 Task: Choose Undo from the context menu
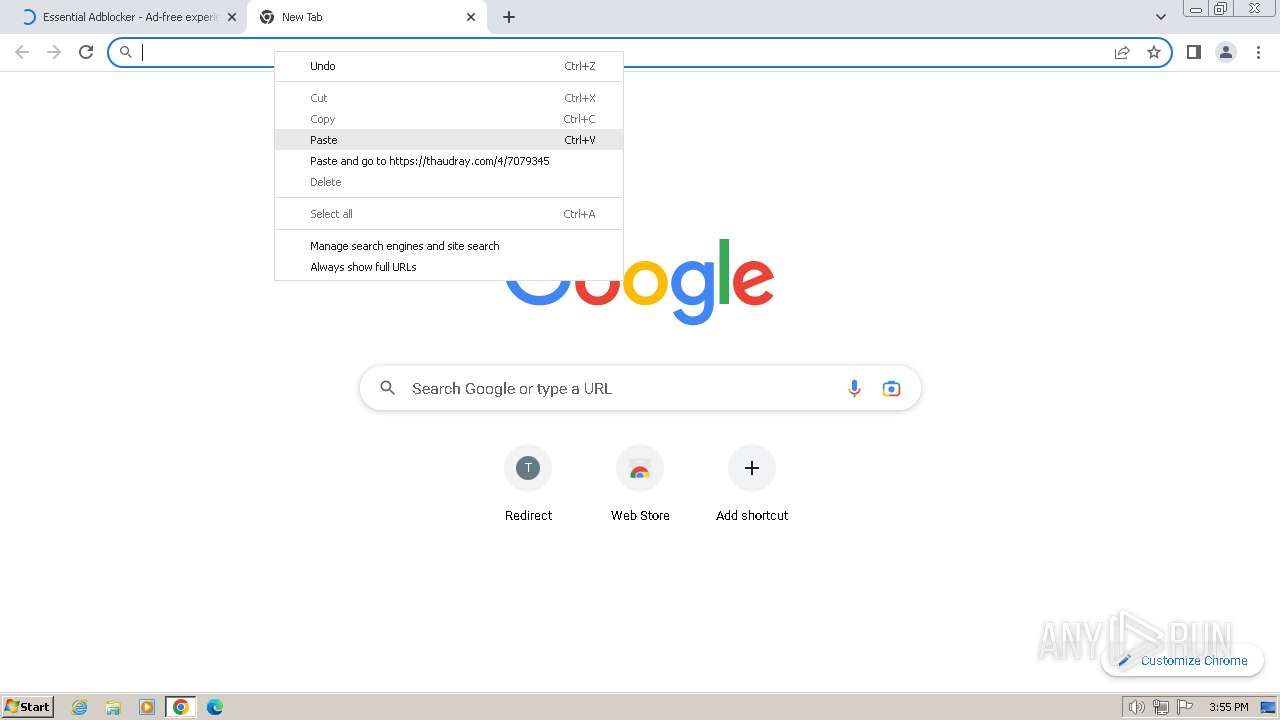tap(449, 66)
